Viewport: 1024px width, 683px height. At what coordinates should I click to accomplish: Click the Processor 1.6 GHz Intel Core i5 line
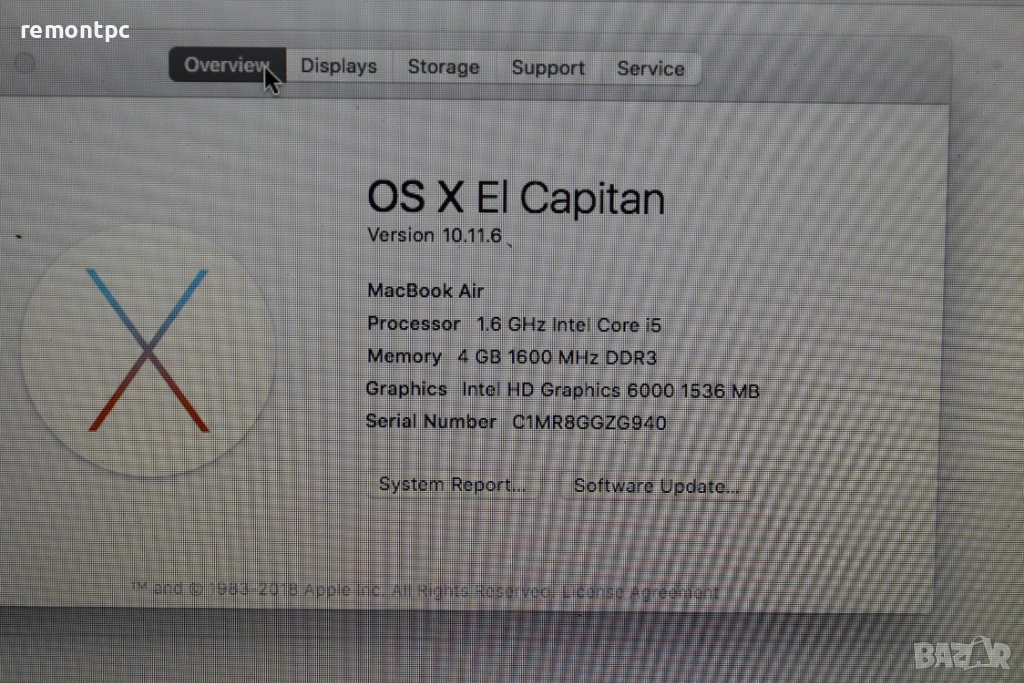click(514, 325)
